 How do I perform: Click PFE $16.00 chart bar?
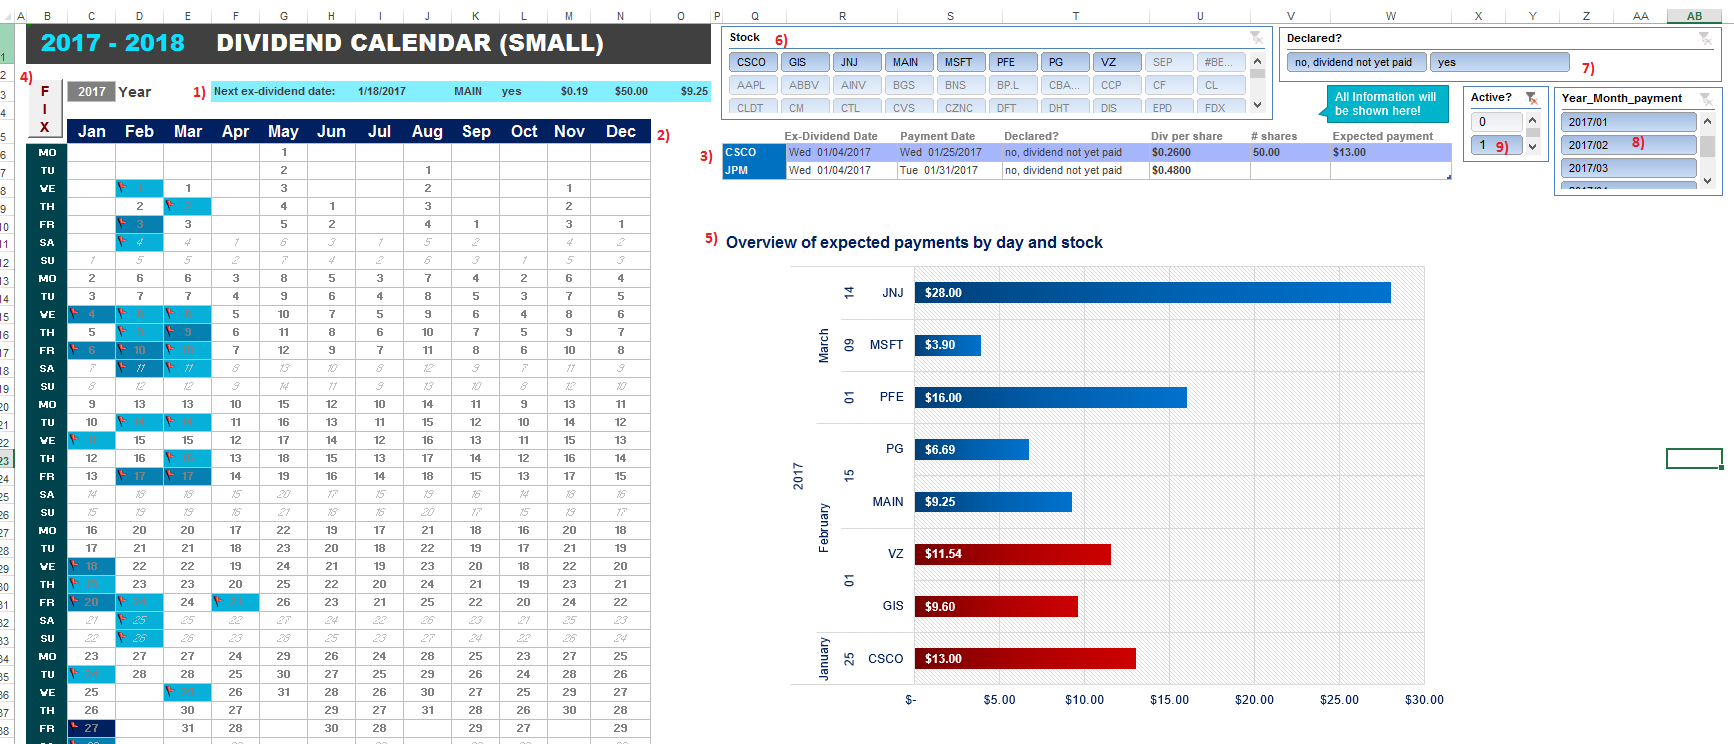click(x=1050, y=397)
